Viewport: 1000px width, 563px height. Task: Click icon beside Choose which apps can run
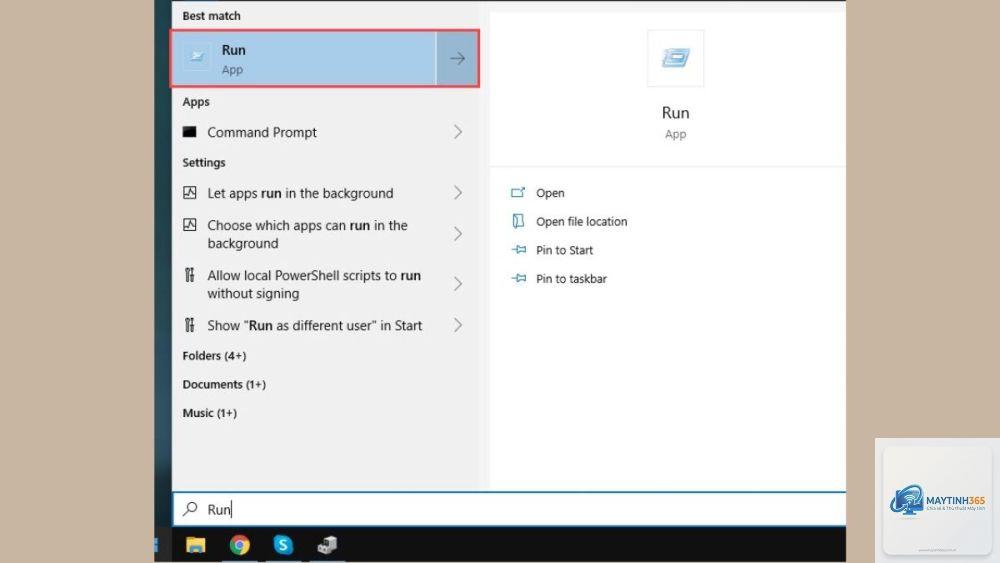(x=189, y=224)
